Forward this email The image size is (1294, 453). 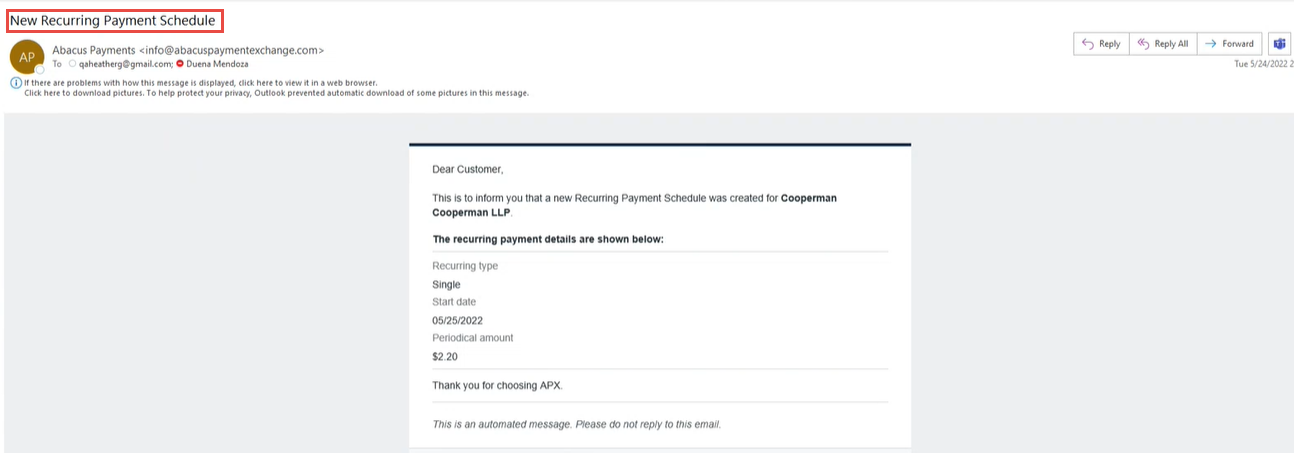(x=1229, y=44)
